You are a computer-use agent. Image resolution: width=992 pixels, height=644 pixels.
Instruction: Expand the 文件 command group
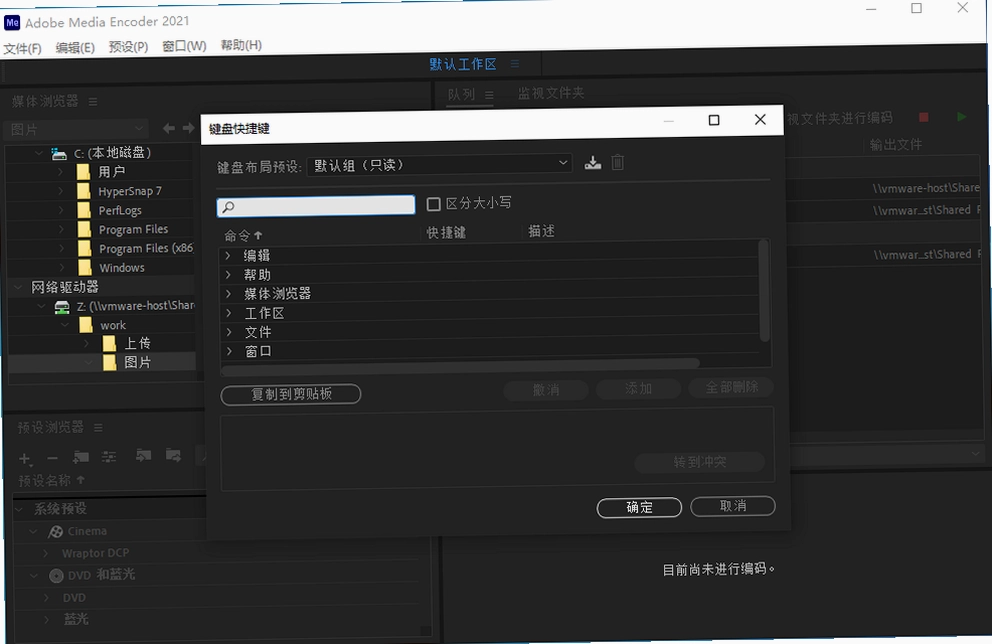point(229,332)
